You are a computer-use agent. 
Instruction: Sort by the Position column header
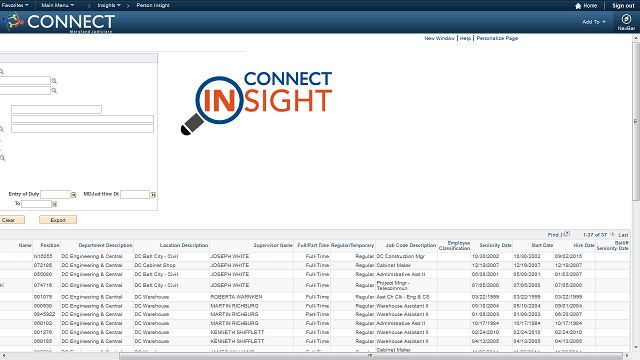pos(50,245)
